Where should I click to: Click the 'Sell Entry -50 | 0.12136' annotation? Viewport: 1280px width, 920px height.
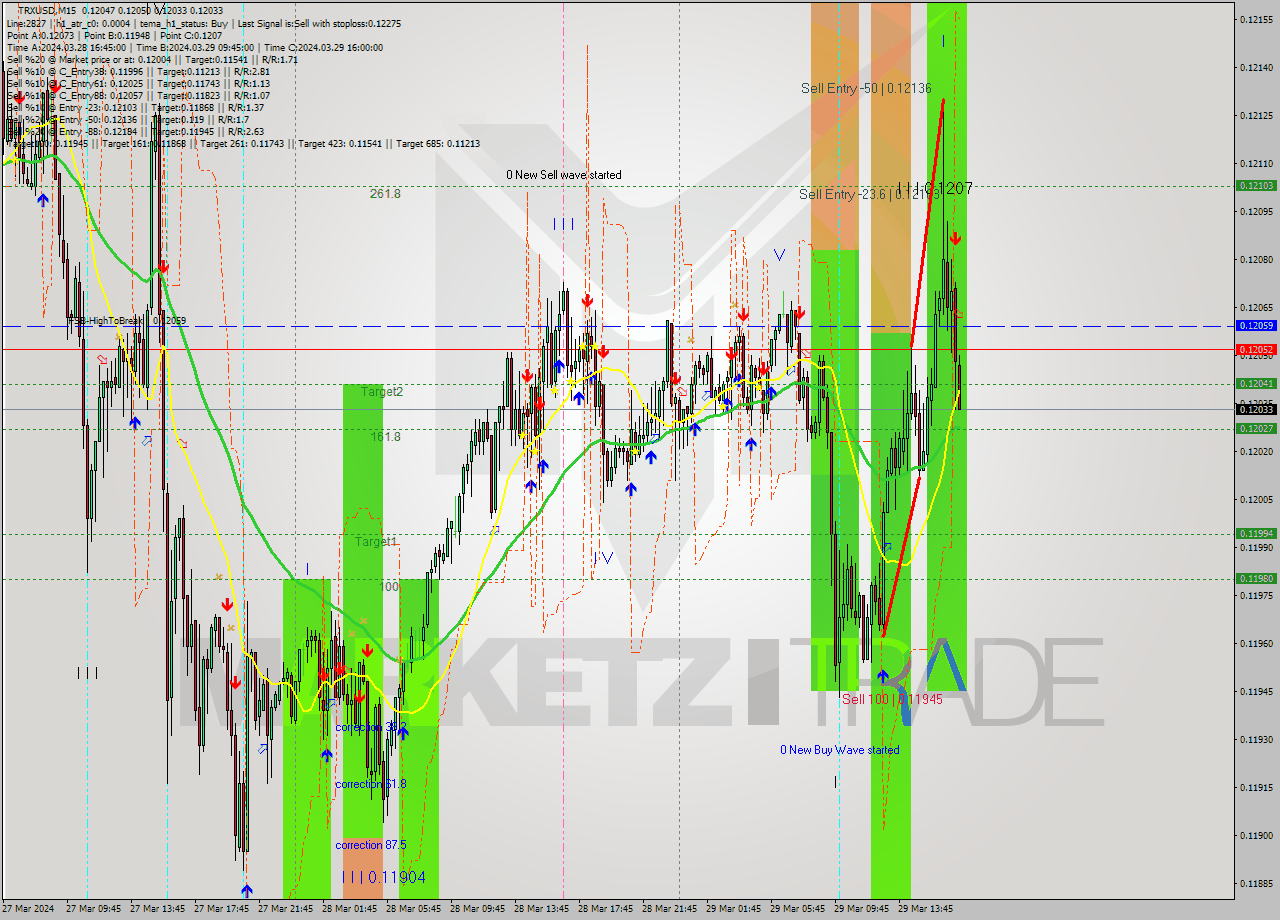tap(866, 89)
